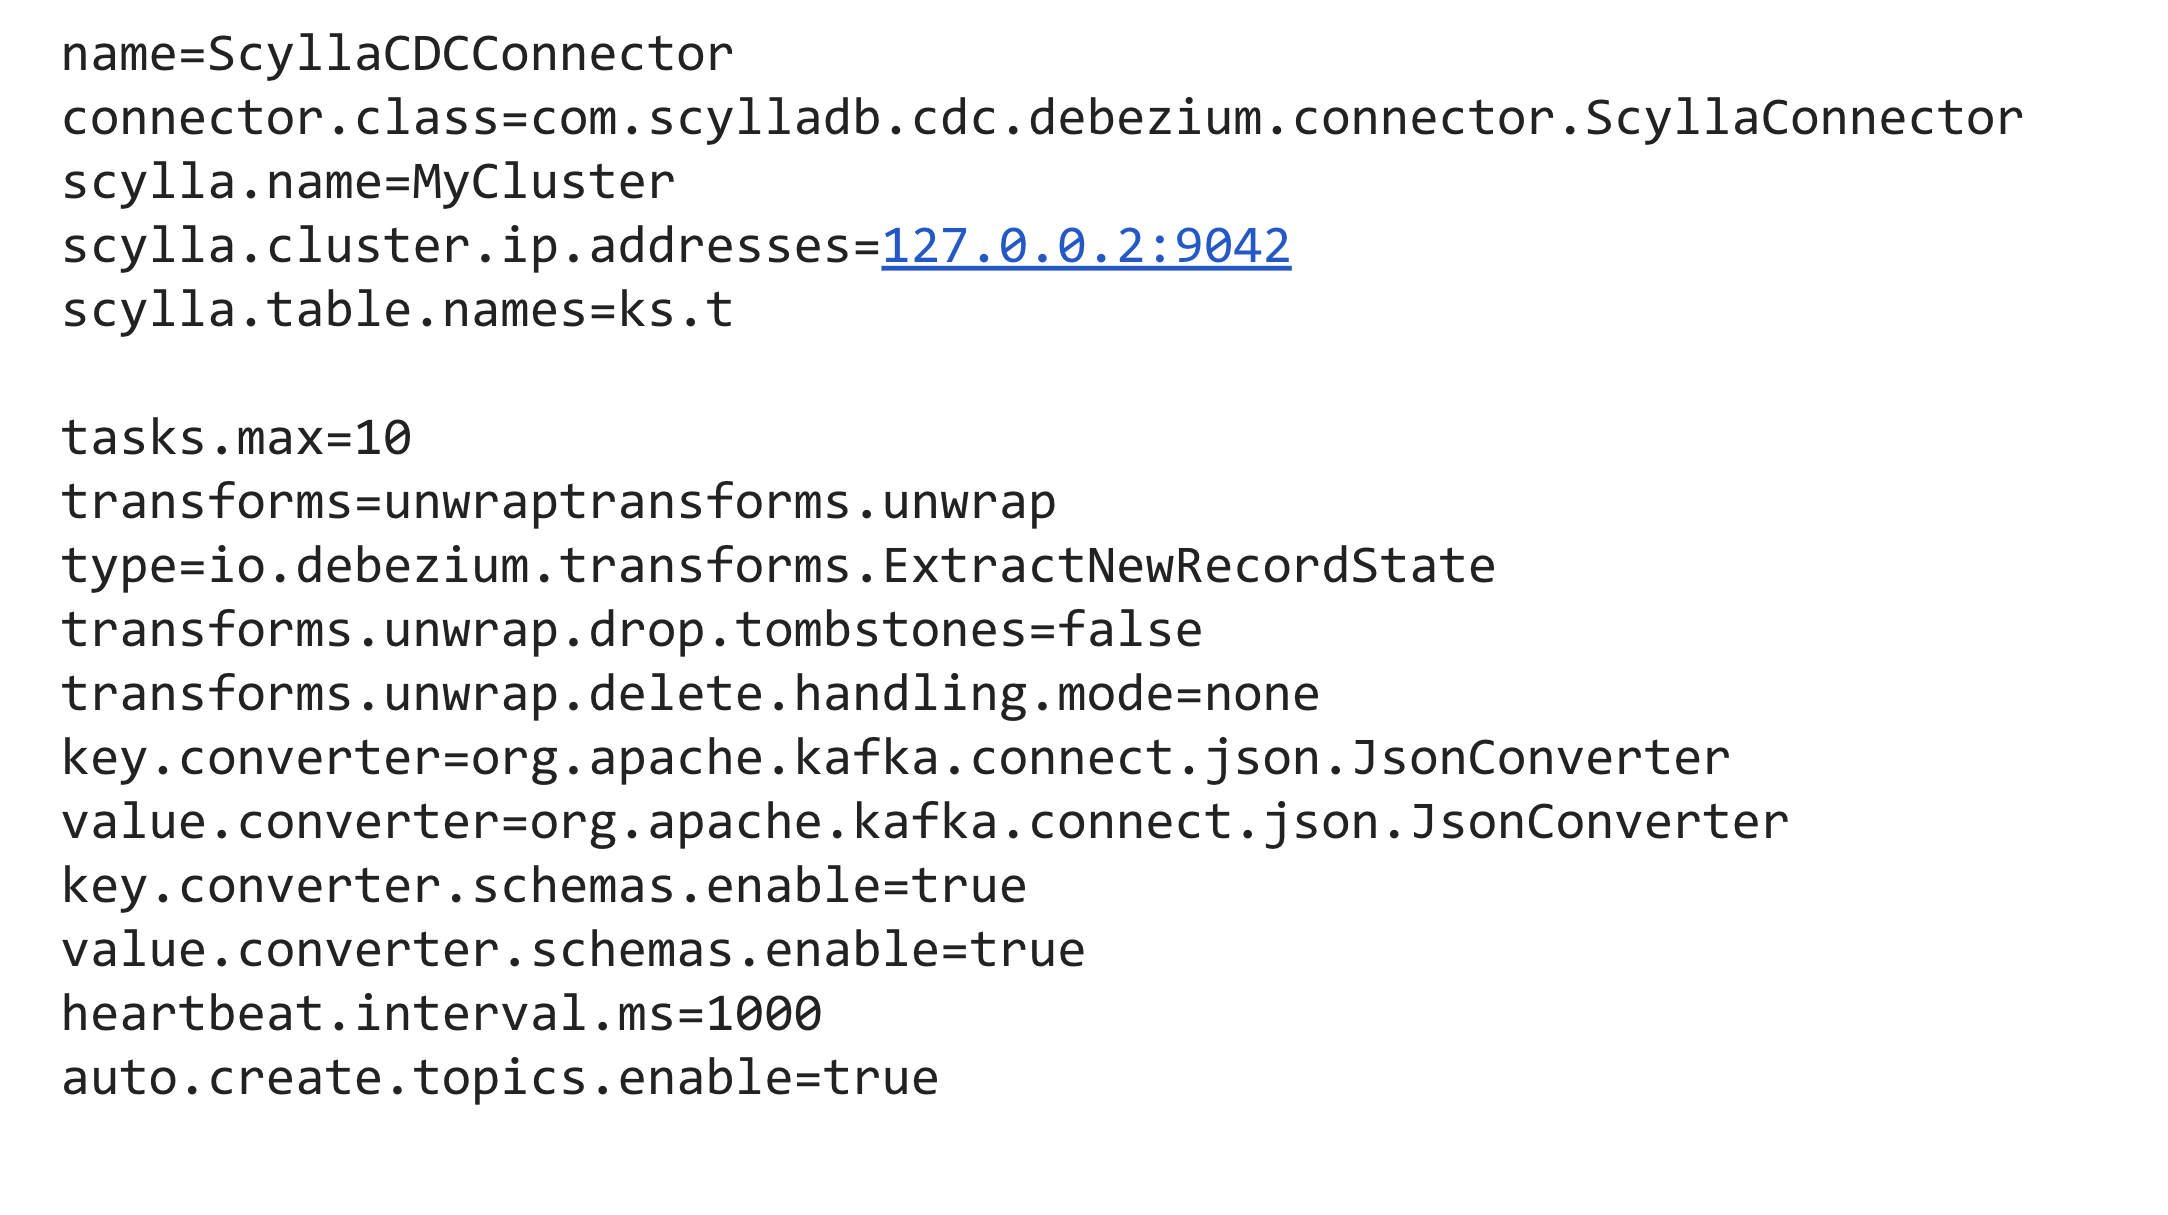Click the delete.handling.mode=none line
Image resolution: width=2168 pixels, height=1215 pixels.
(691, 694)
